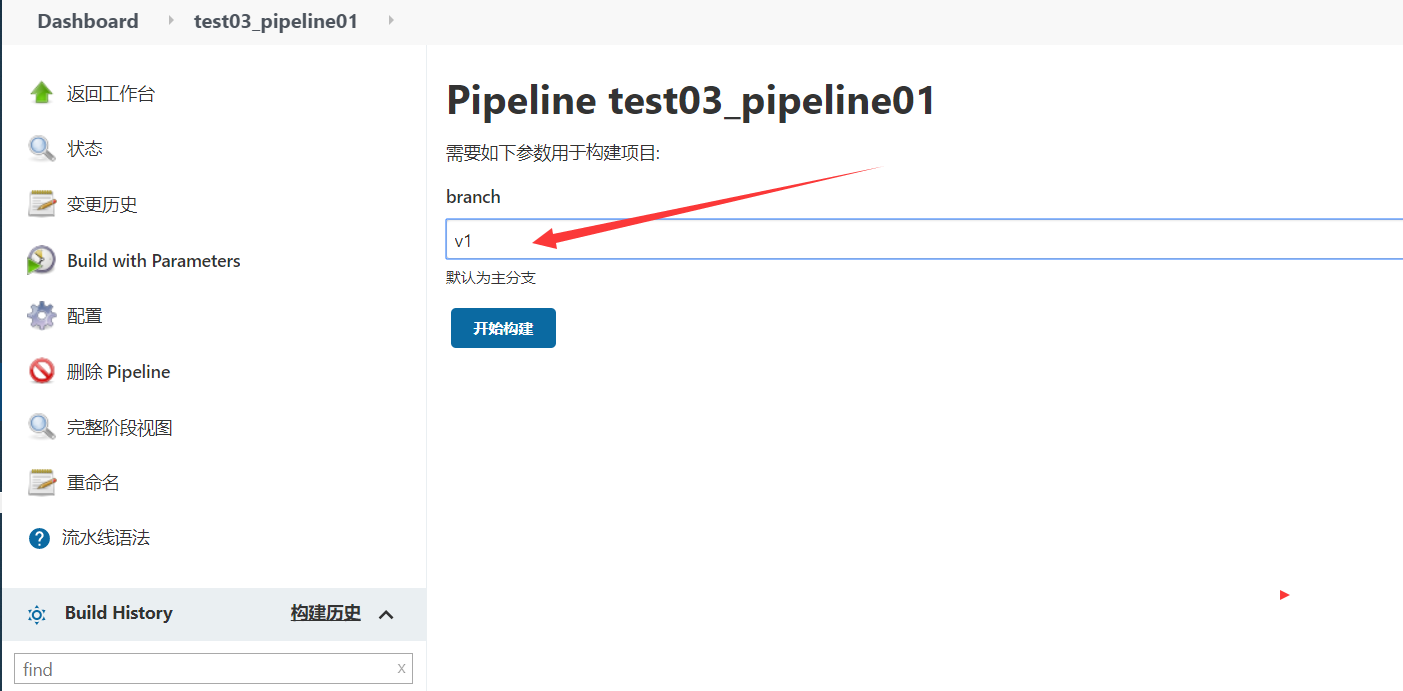The image size is (1403, 691).
Task: Focus the branch parameter input field
Action: pos(924,239)
